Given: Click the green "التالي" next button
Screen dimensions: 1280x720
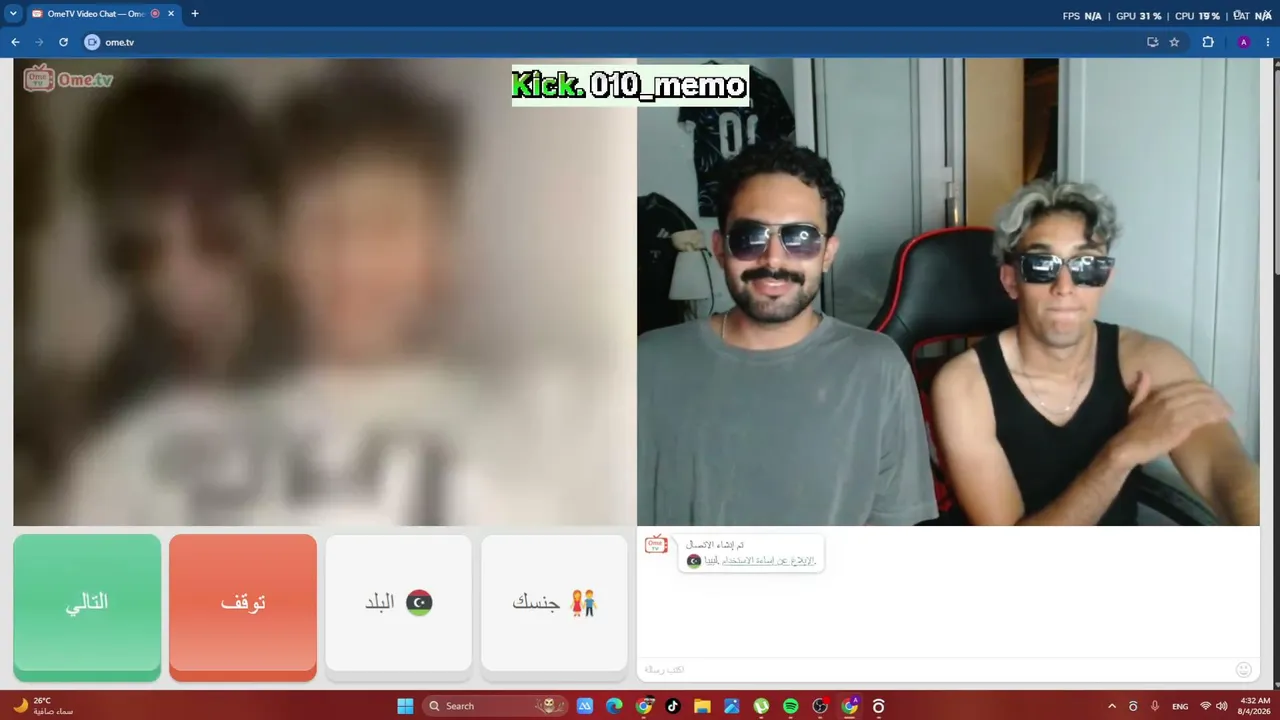Looking at the screenshot, I should [87, 607].
